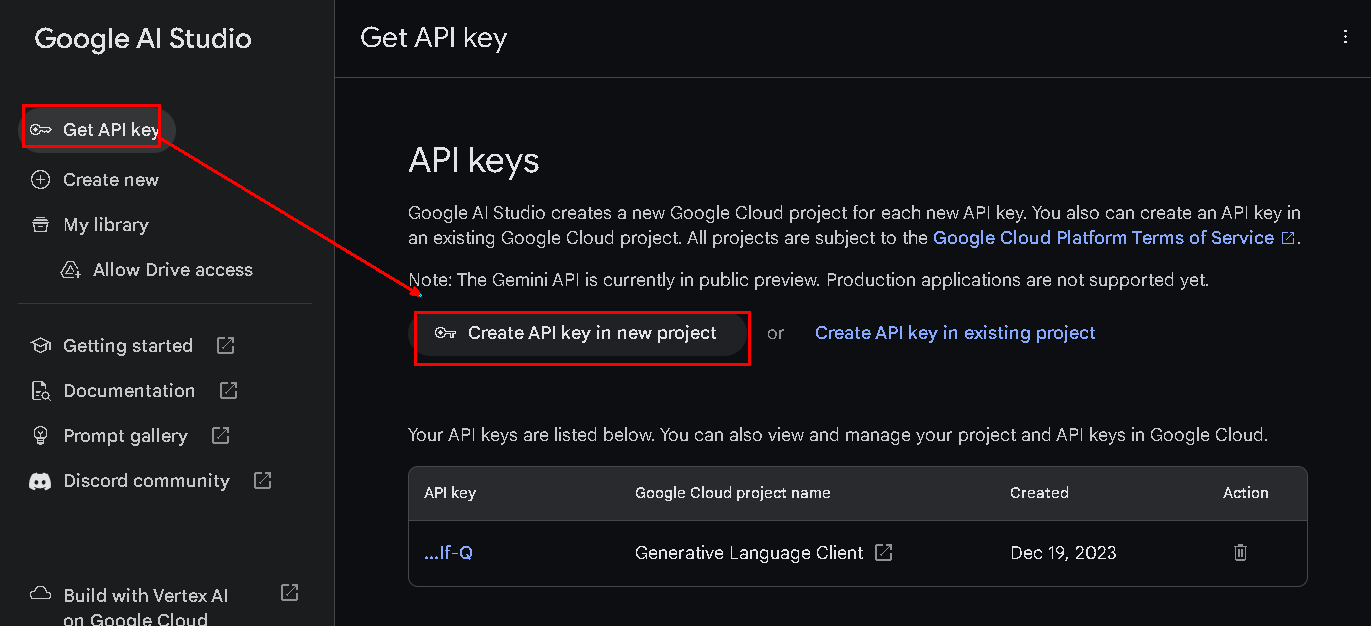This screenshot has width=1371, height=626.
Task: Click the My library icon
Action: [40, 225]
